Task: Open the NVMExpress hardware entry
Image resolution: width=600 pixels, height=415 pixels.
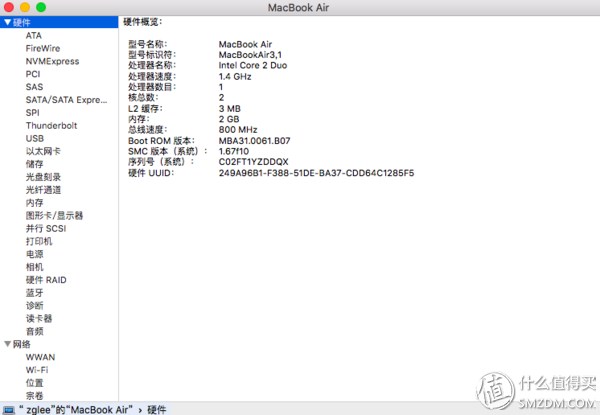Action: coord(52,61)
